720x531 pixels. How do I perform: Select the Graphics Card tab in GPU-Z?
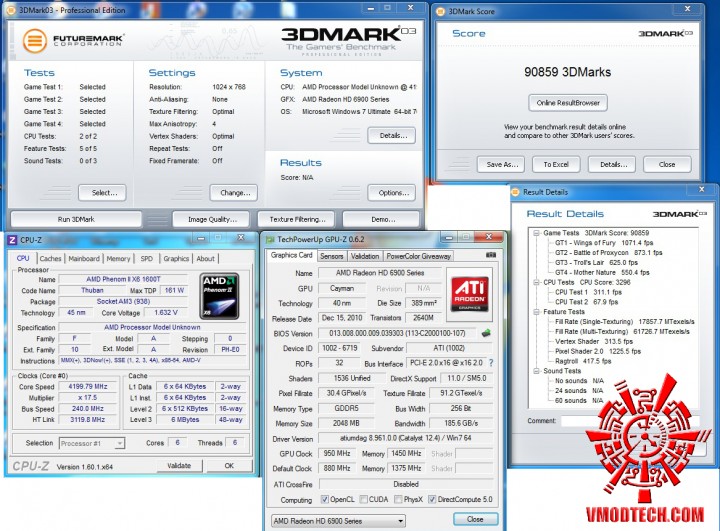[x=292, y=255]
